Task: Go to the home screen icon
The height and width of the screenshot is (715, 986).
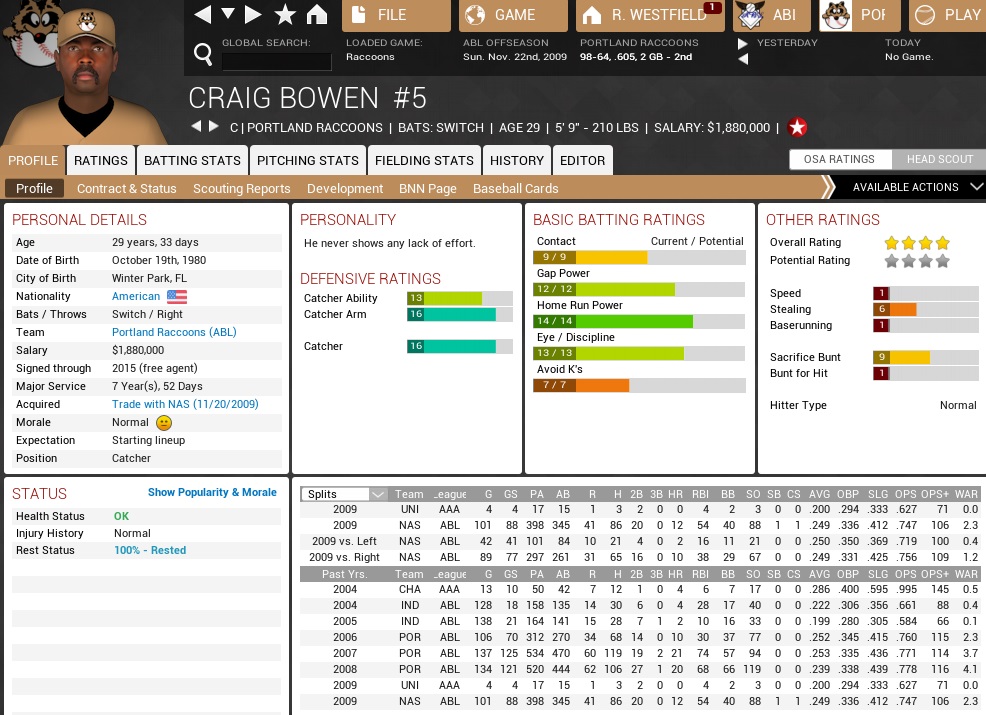Action: click(317, 14)
